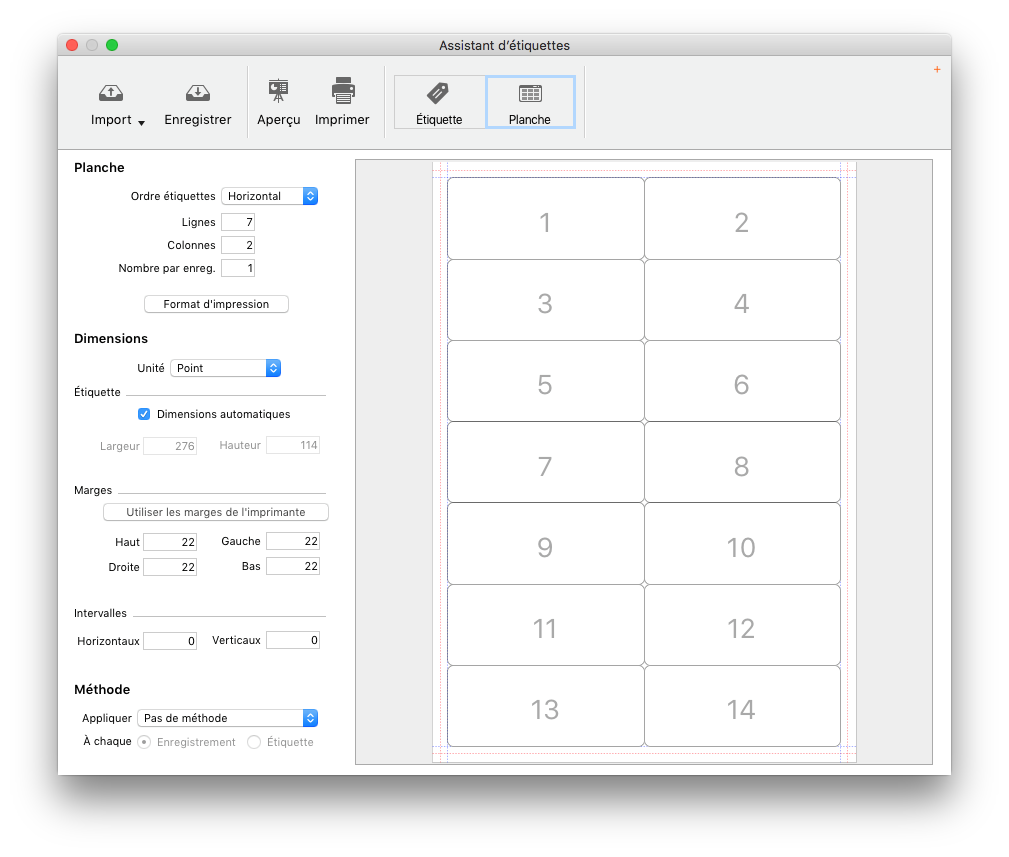
Task: Click the Horizontaux interval field
Action: [x=170, y=641]
